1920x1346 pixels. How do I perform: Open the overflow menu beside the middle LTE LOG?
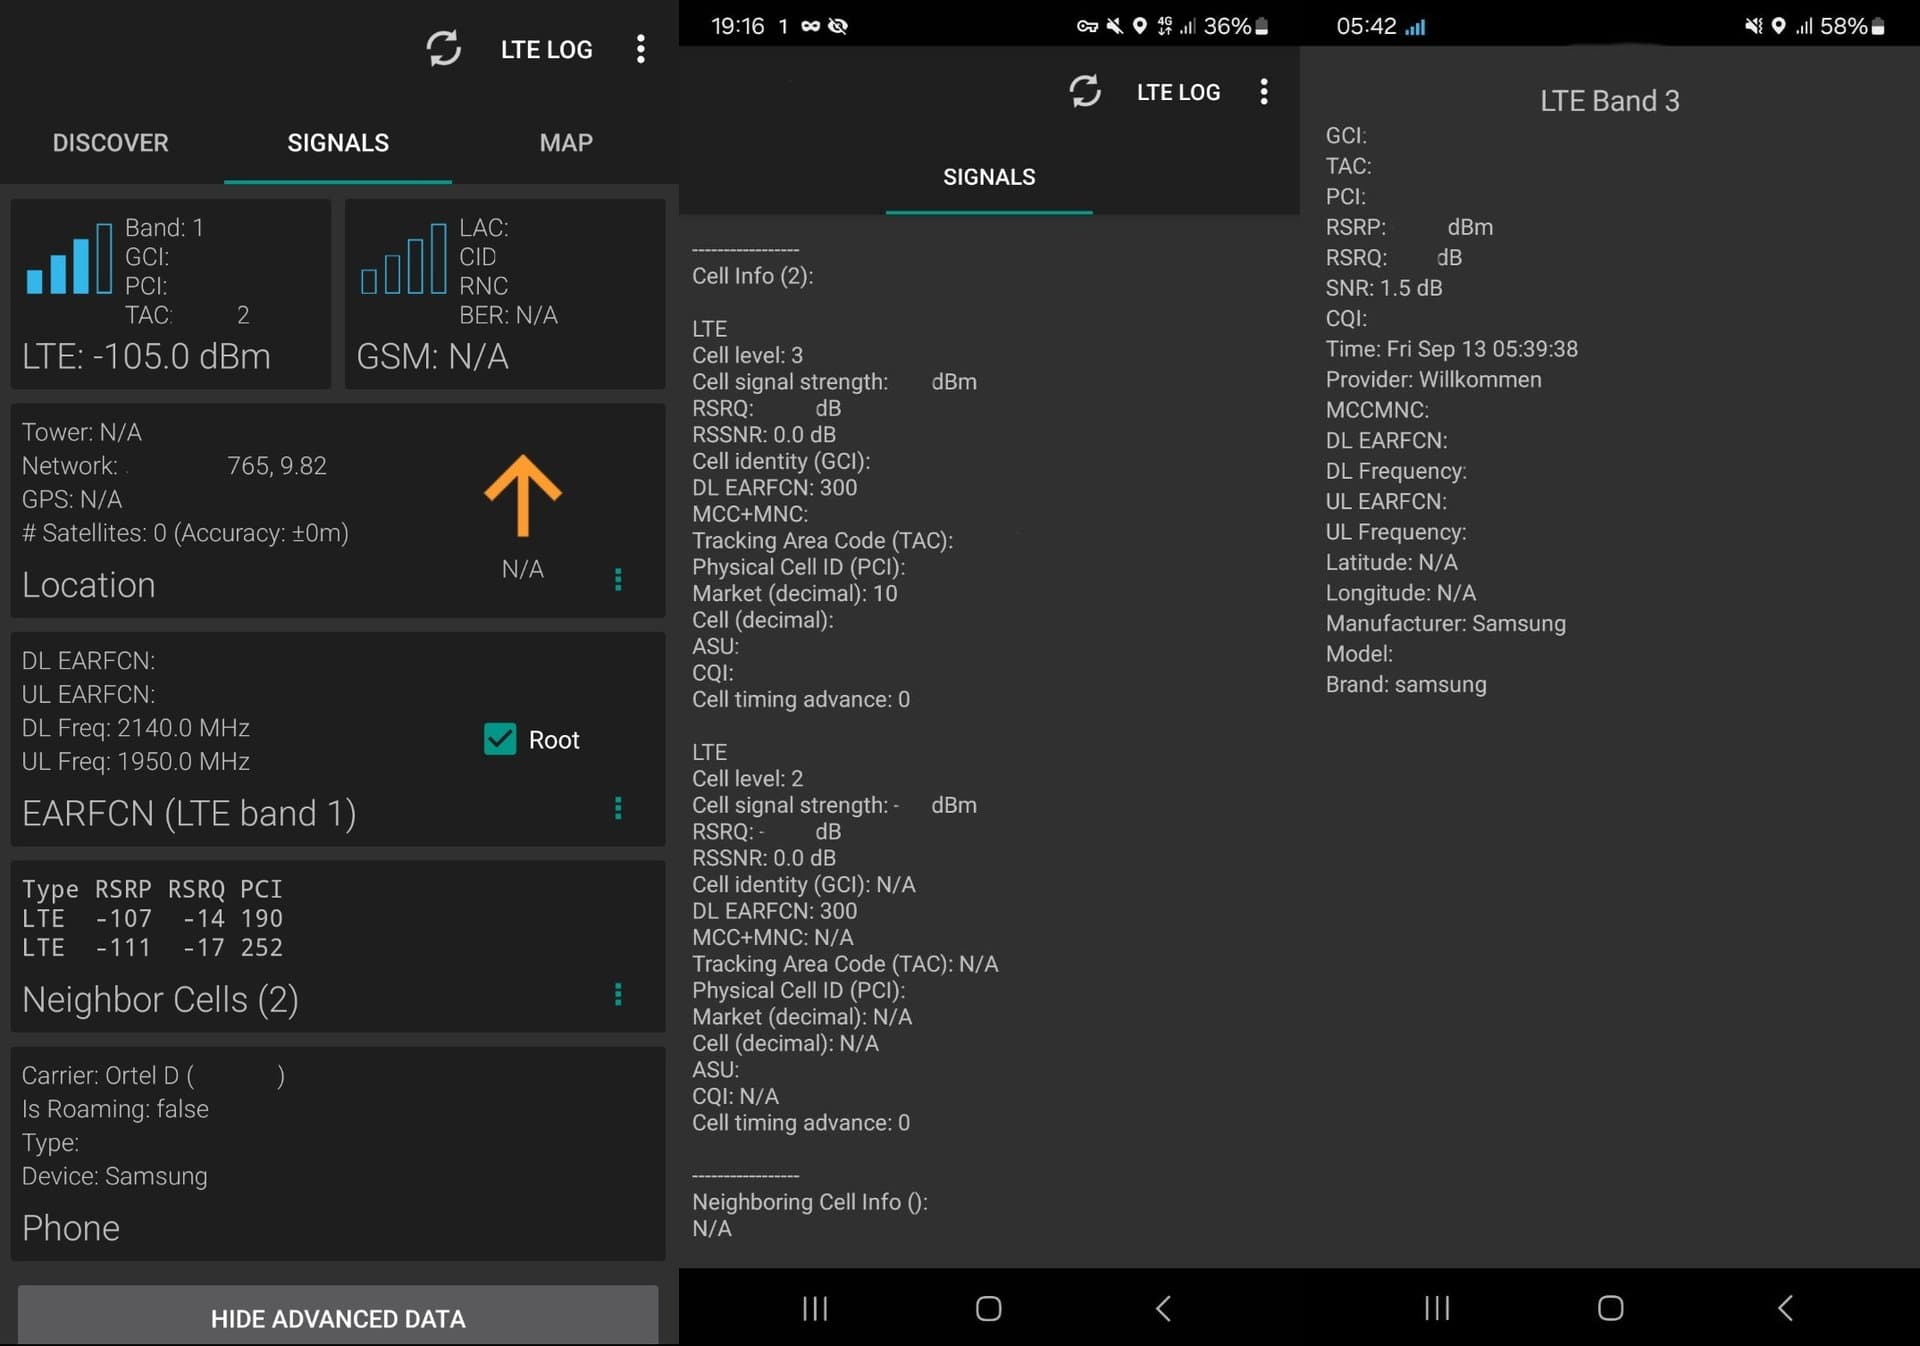tap(1264, 92)
